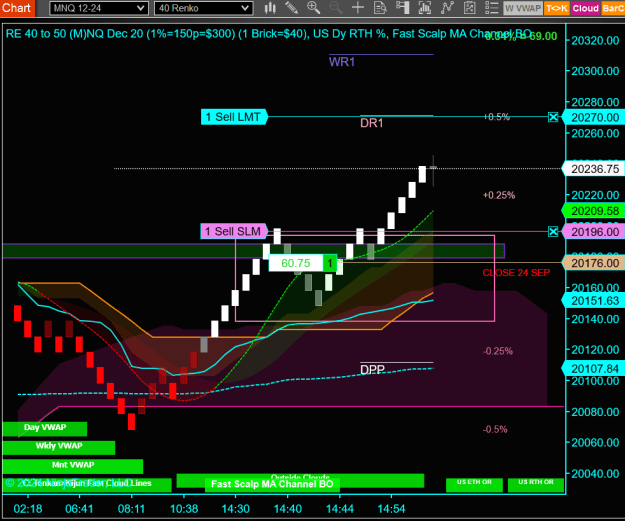Click the 14:54 time axis label
Screen dimensions: 625x521
pyautogui.click(x=391, y=509)
